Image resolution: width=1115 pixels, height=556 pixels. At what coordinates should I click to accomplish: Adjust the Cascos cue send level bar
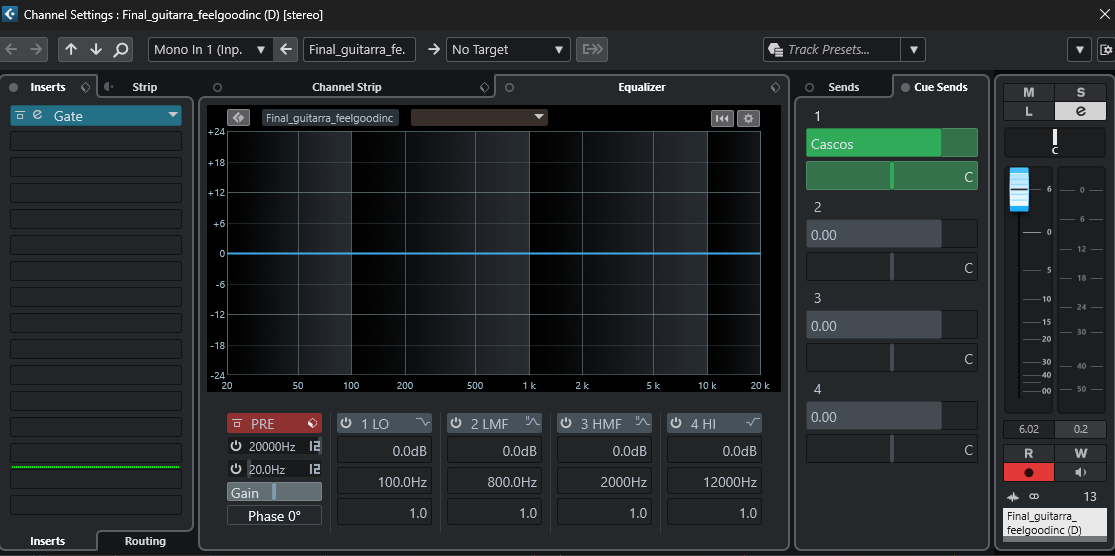[x=892, y=143]
